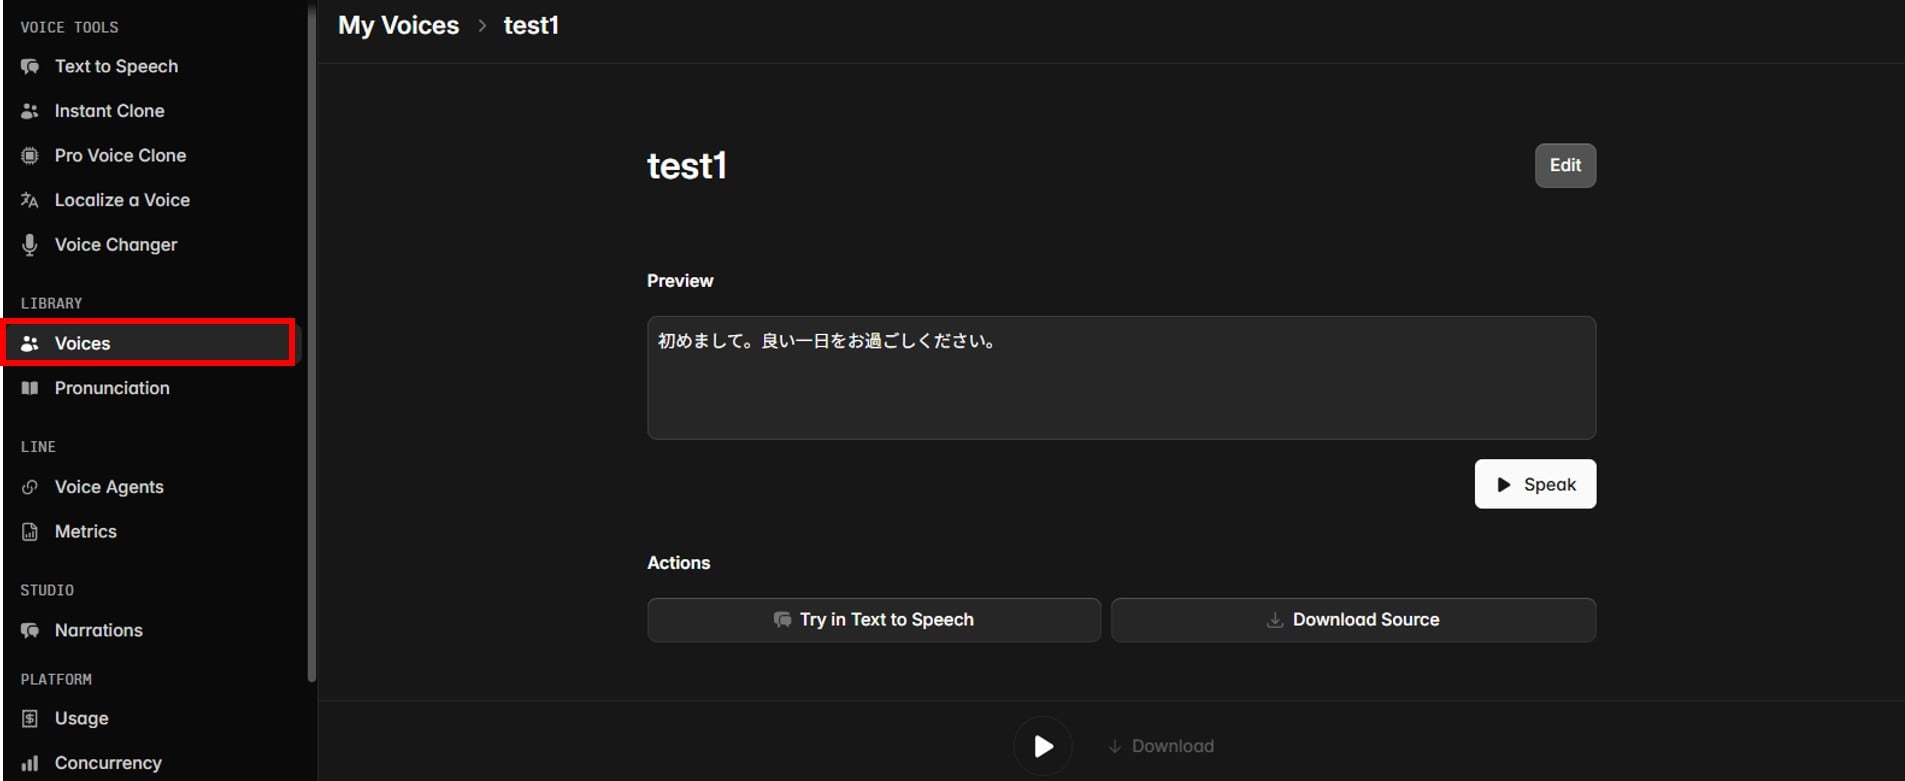Open the Pronunciation book icon
This screenshot has height=781, width=1905.
tap(30, 388)
